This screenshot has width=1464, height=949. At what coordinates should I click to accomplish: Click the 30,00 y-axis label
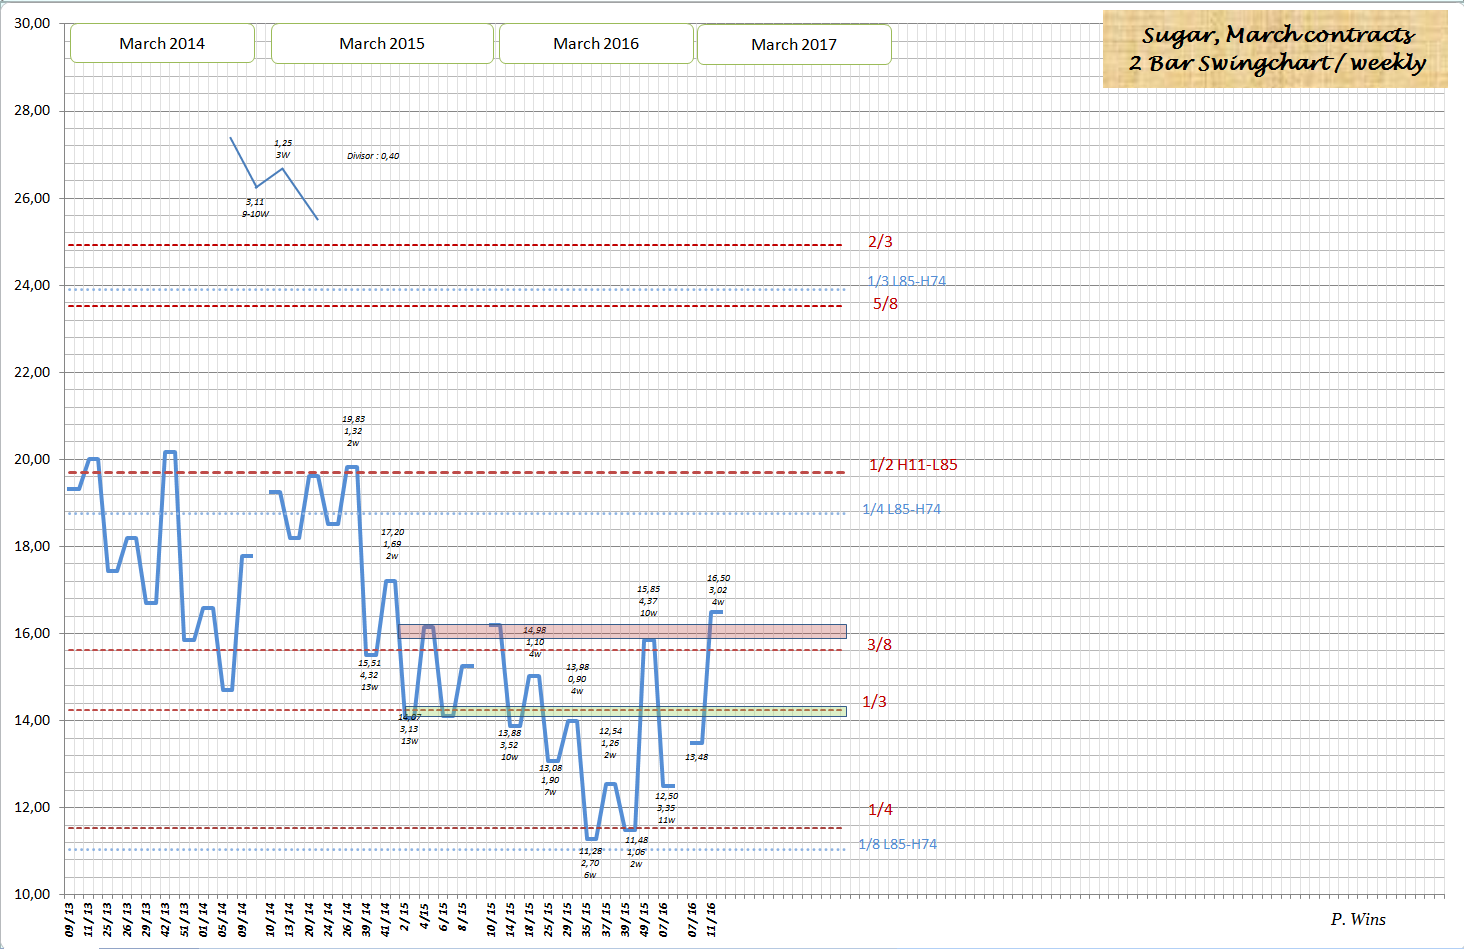coord(32,24)
